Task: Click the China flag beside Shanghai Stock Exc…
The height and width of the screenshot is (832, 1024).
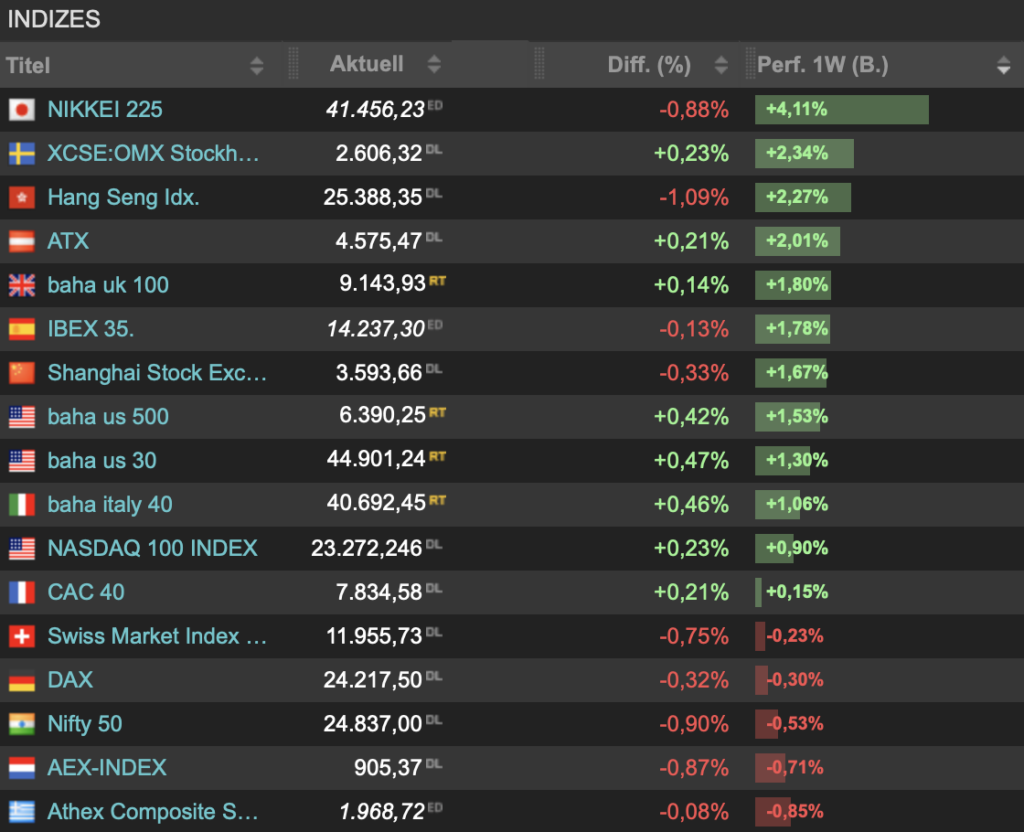Action: point(22,373)
